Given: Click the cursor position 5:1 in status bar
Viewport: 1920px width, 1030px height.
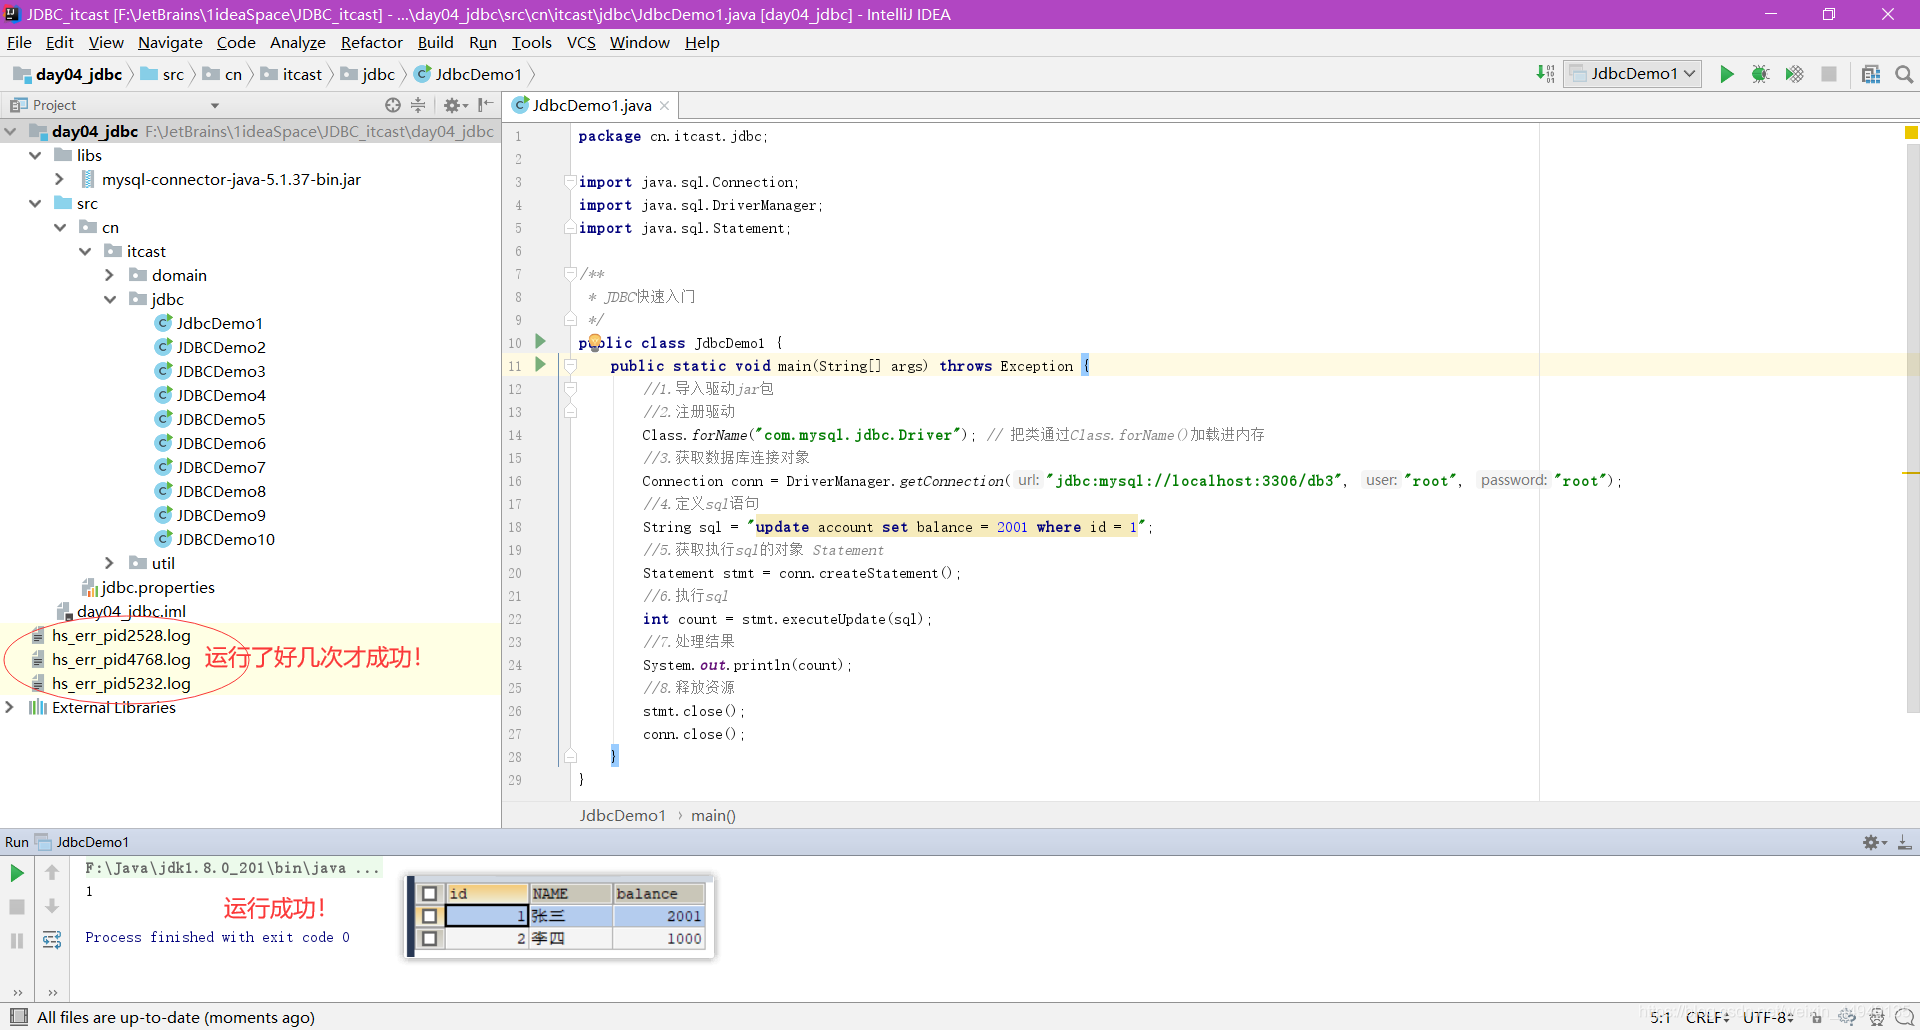Looking at the screenshot, I should tap(1660, 1017).
